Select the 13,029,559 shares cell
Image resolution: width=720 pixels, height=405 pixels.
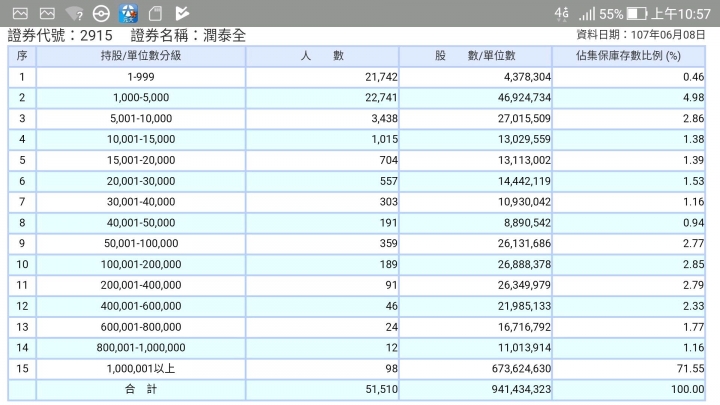(x=476, y=139)
